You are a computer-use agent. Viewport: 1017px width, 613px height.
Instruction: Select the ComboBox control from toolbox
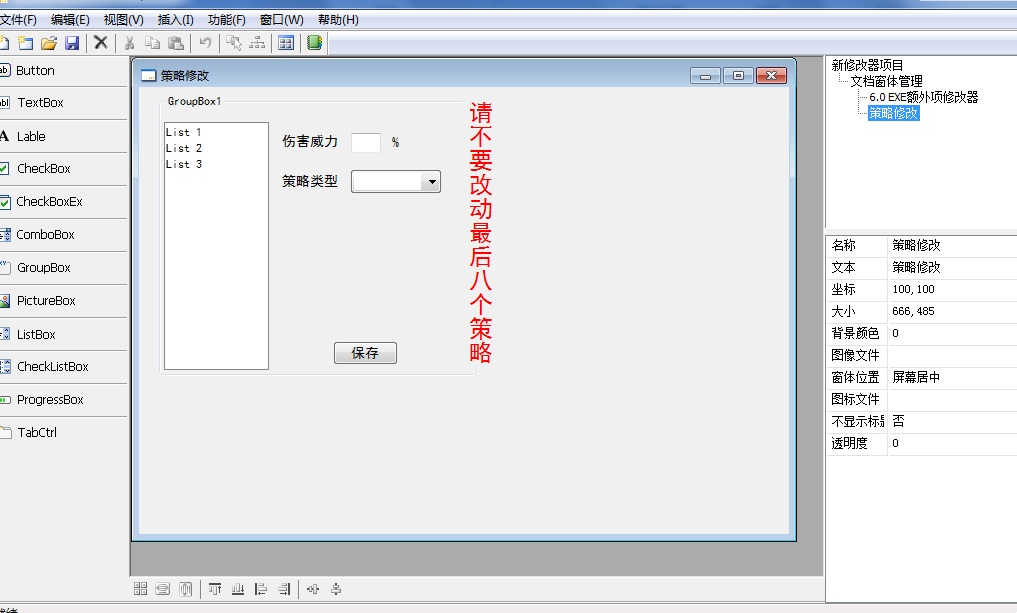click(64, 235)
